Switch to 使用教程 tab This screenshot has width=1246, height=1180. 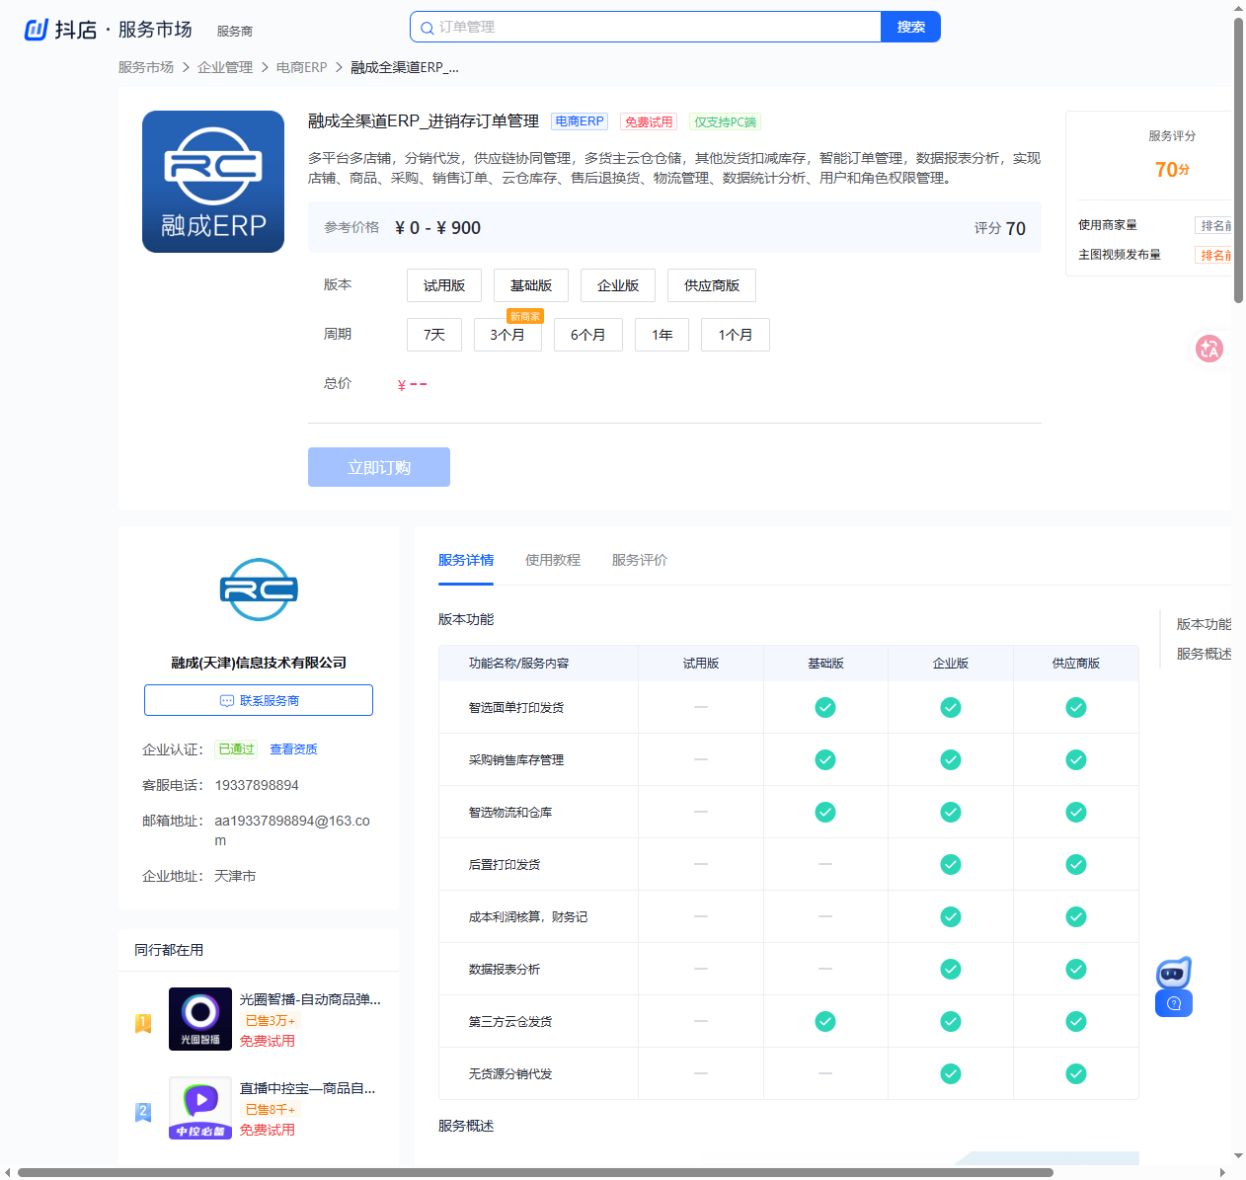553,560
